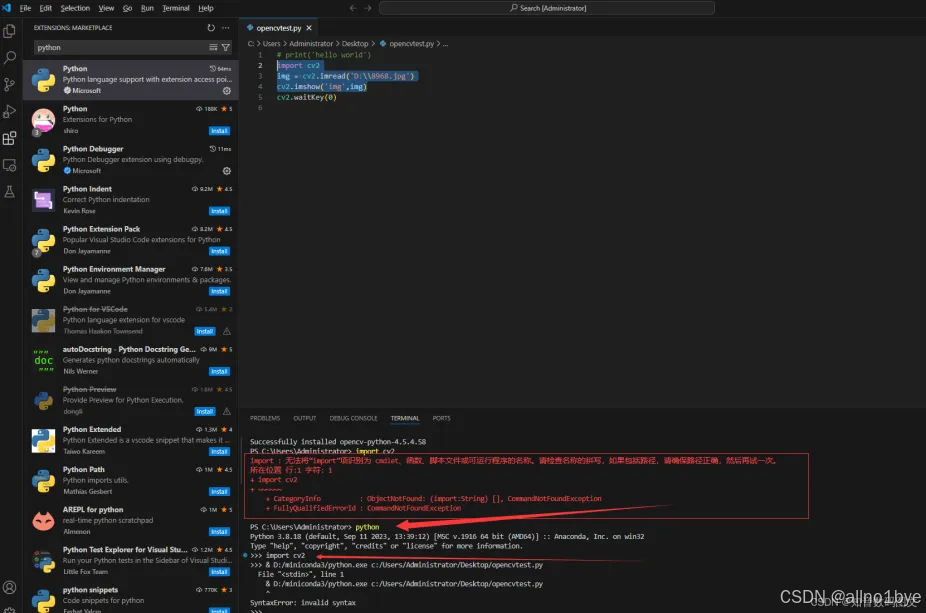Open the Extensions view icon
The width and height of the screenshot is (926, 613).
[9, 138]
